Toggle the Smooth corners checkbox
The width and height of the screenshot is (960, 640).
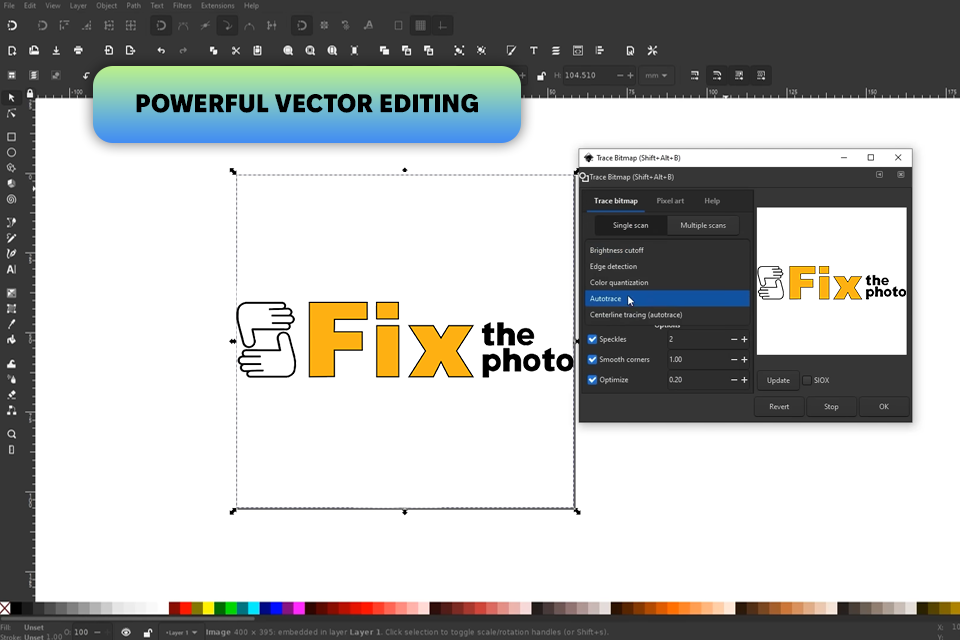click(x=592, y=360)
